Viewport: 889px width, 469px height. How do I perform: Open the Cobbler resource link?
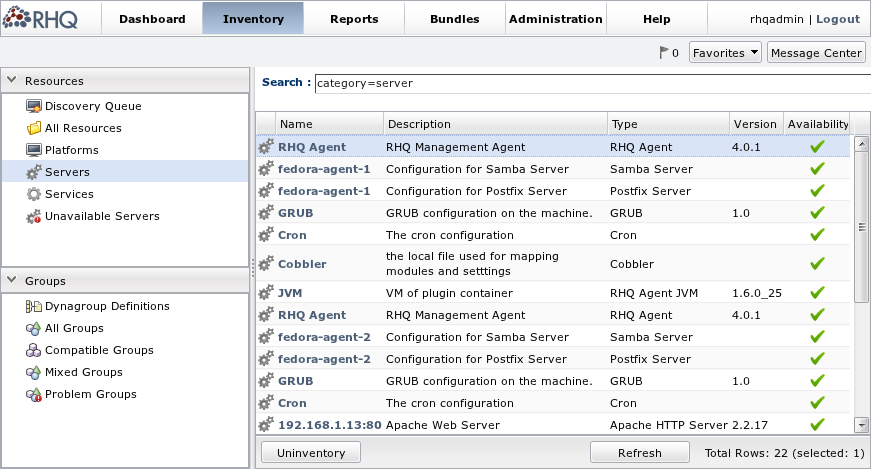coord(302,264)
